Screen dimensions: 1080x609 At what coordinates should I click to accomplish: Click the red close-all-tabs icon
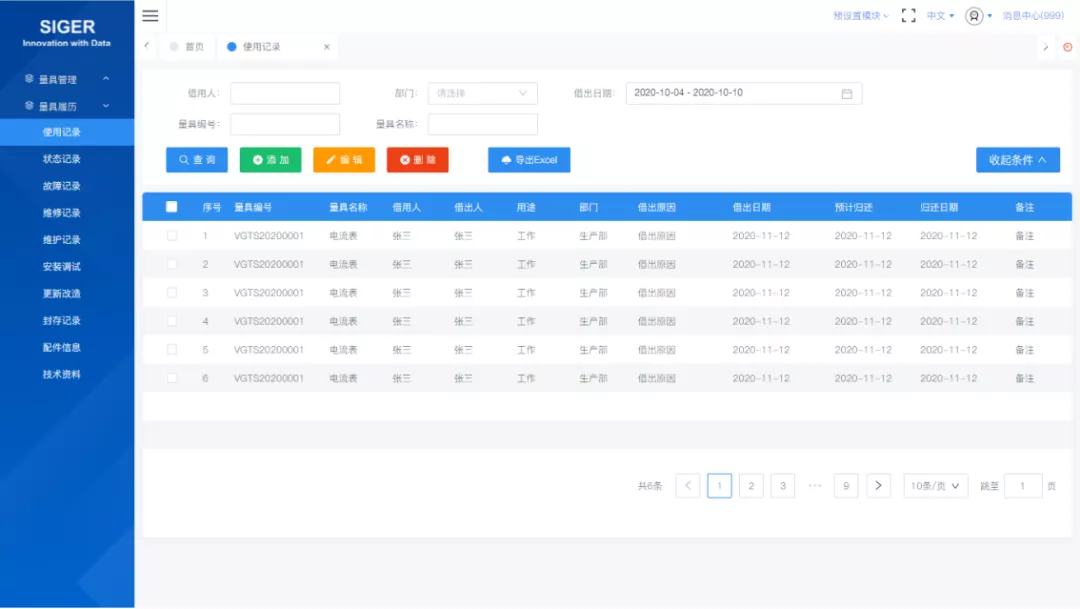[1068, 47]
